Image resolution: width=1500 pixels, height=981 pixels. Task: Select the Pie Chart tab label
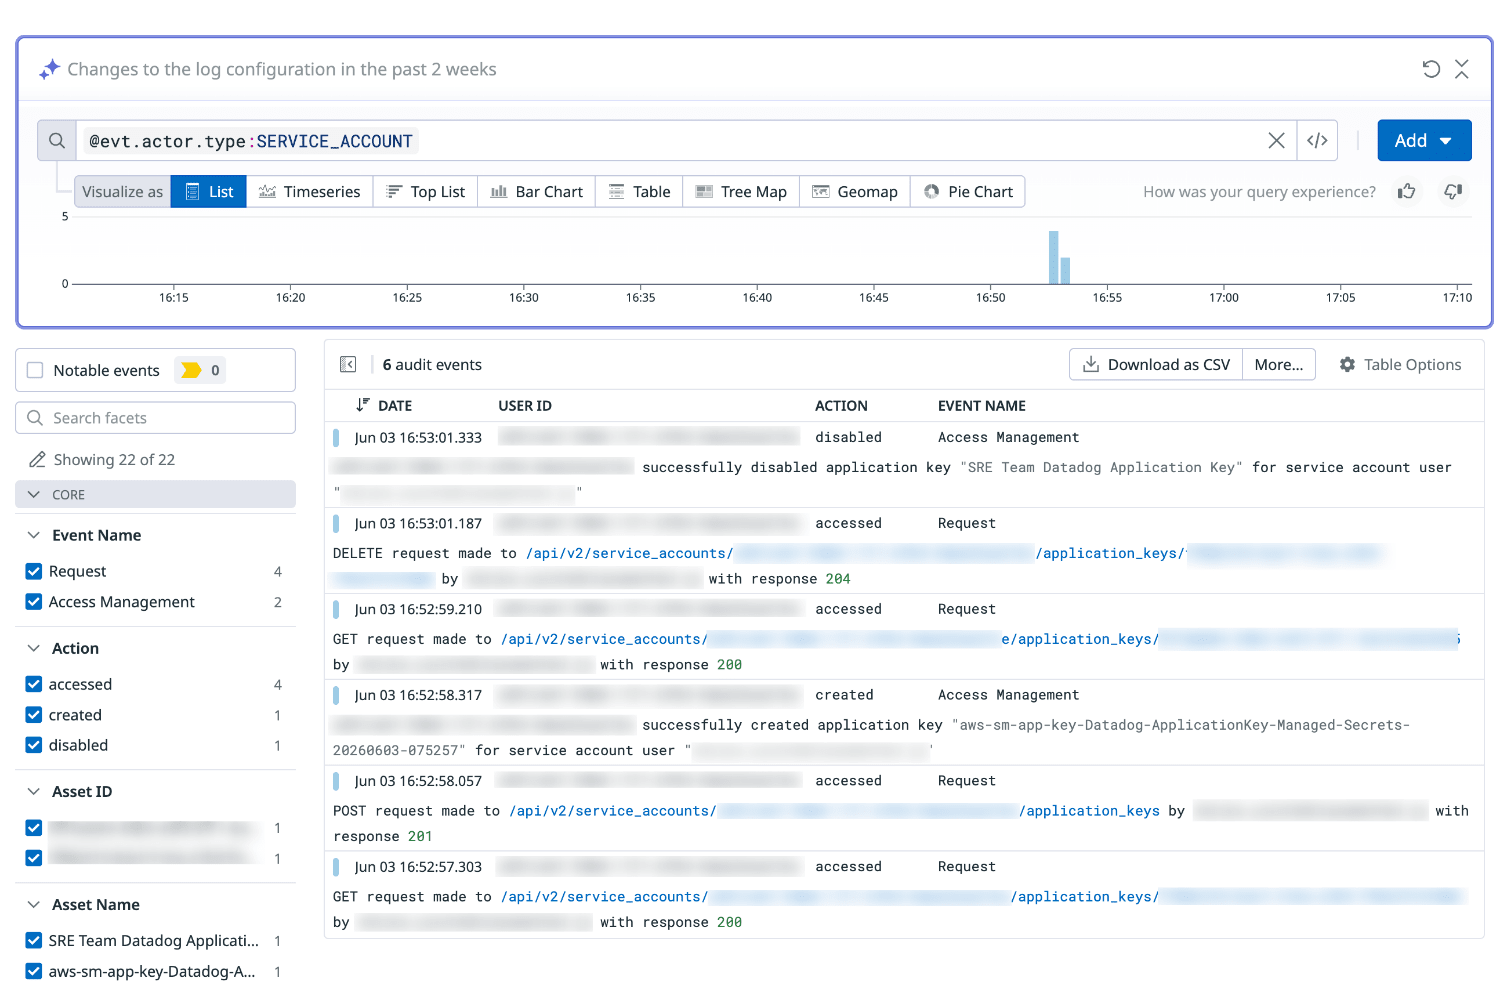click(x=980, y=191)
